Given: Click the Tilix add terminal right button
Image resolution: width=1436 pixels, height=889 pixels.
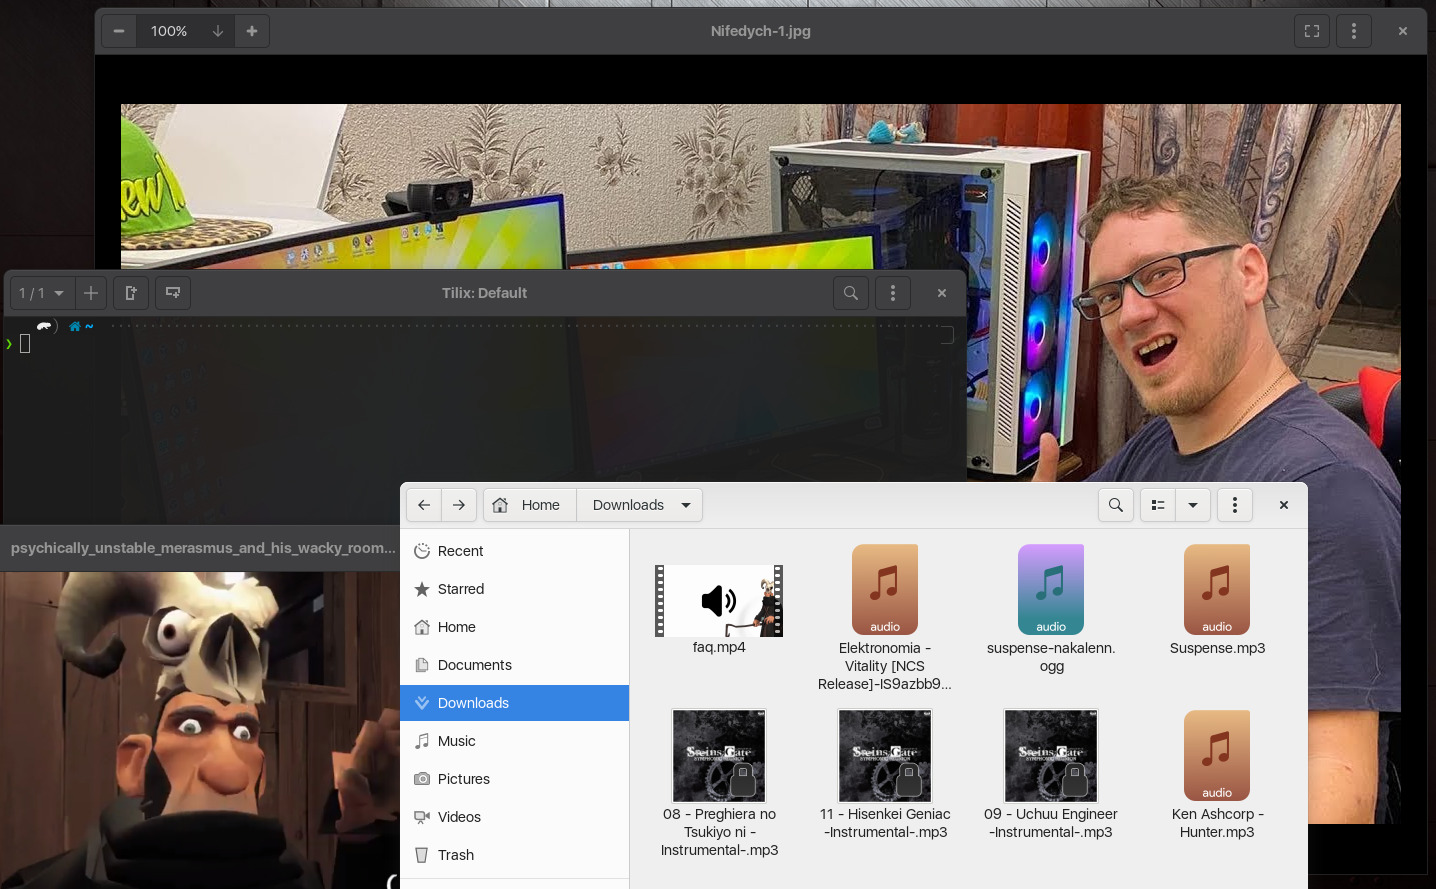Looking at the screenshot, I should tap(130, 293).
